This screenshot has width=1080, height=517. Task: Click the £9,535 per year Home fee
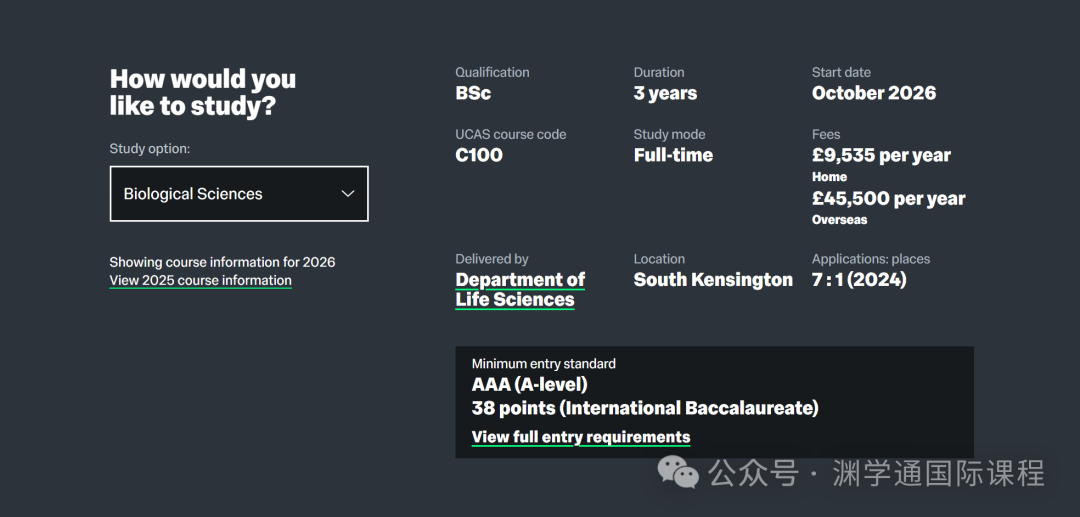(x=881, y=156)
